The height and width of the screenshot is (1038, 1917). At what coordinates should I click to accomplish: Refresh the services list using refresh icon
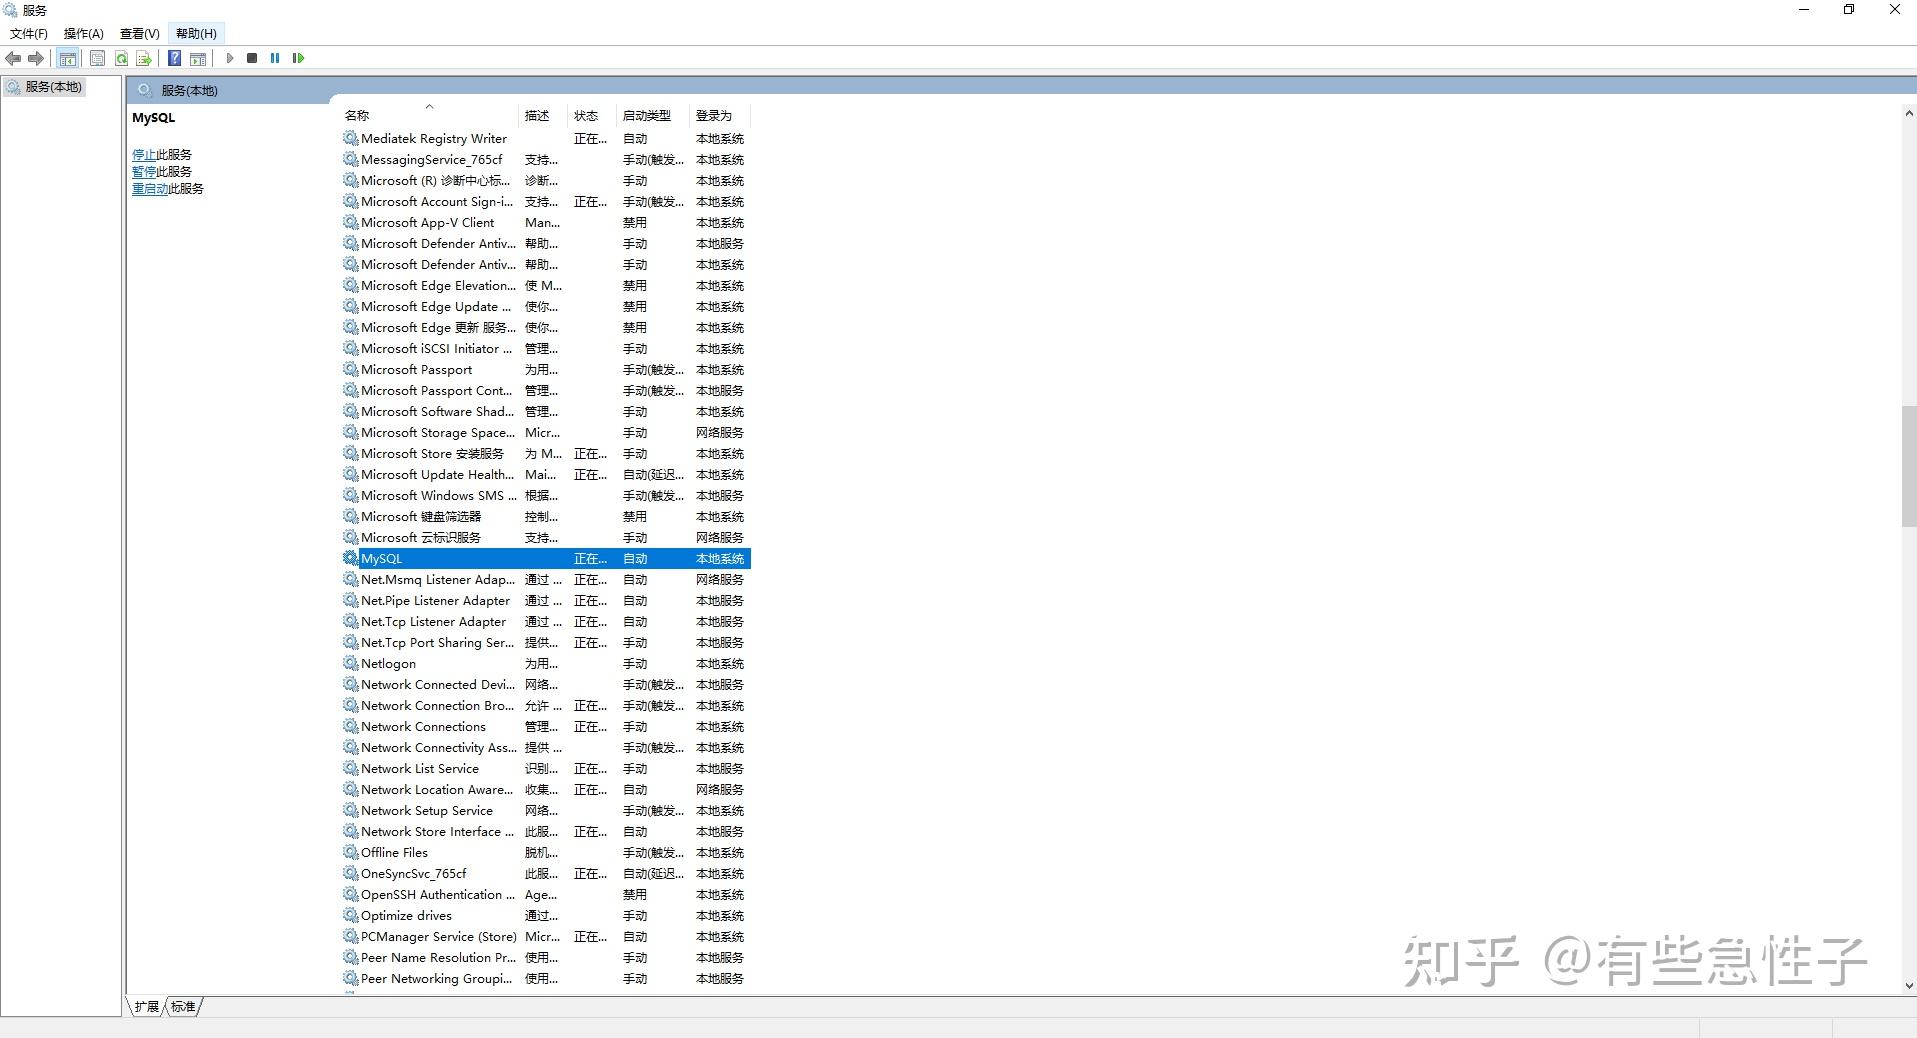click(121, 58)
